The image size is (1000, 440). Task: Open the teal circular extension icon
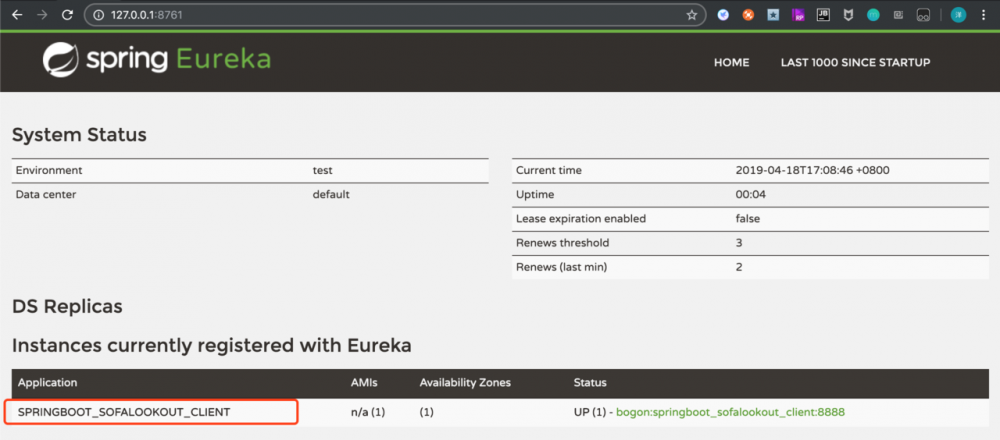coord(873,15)
